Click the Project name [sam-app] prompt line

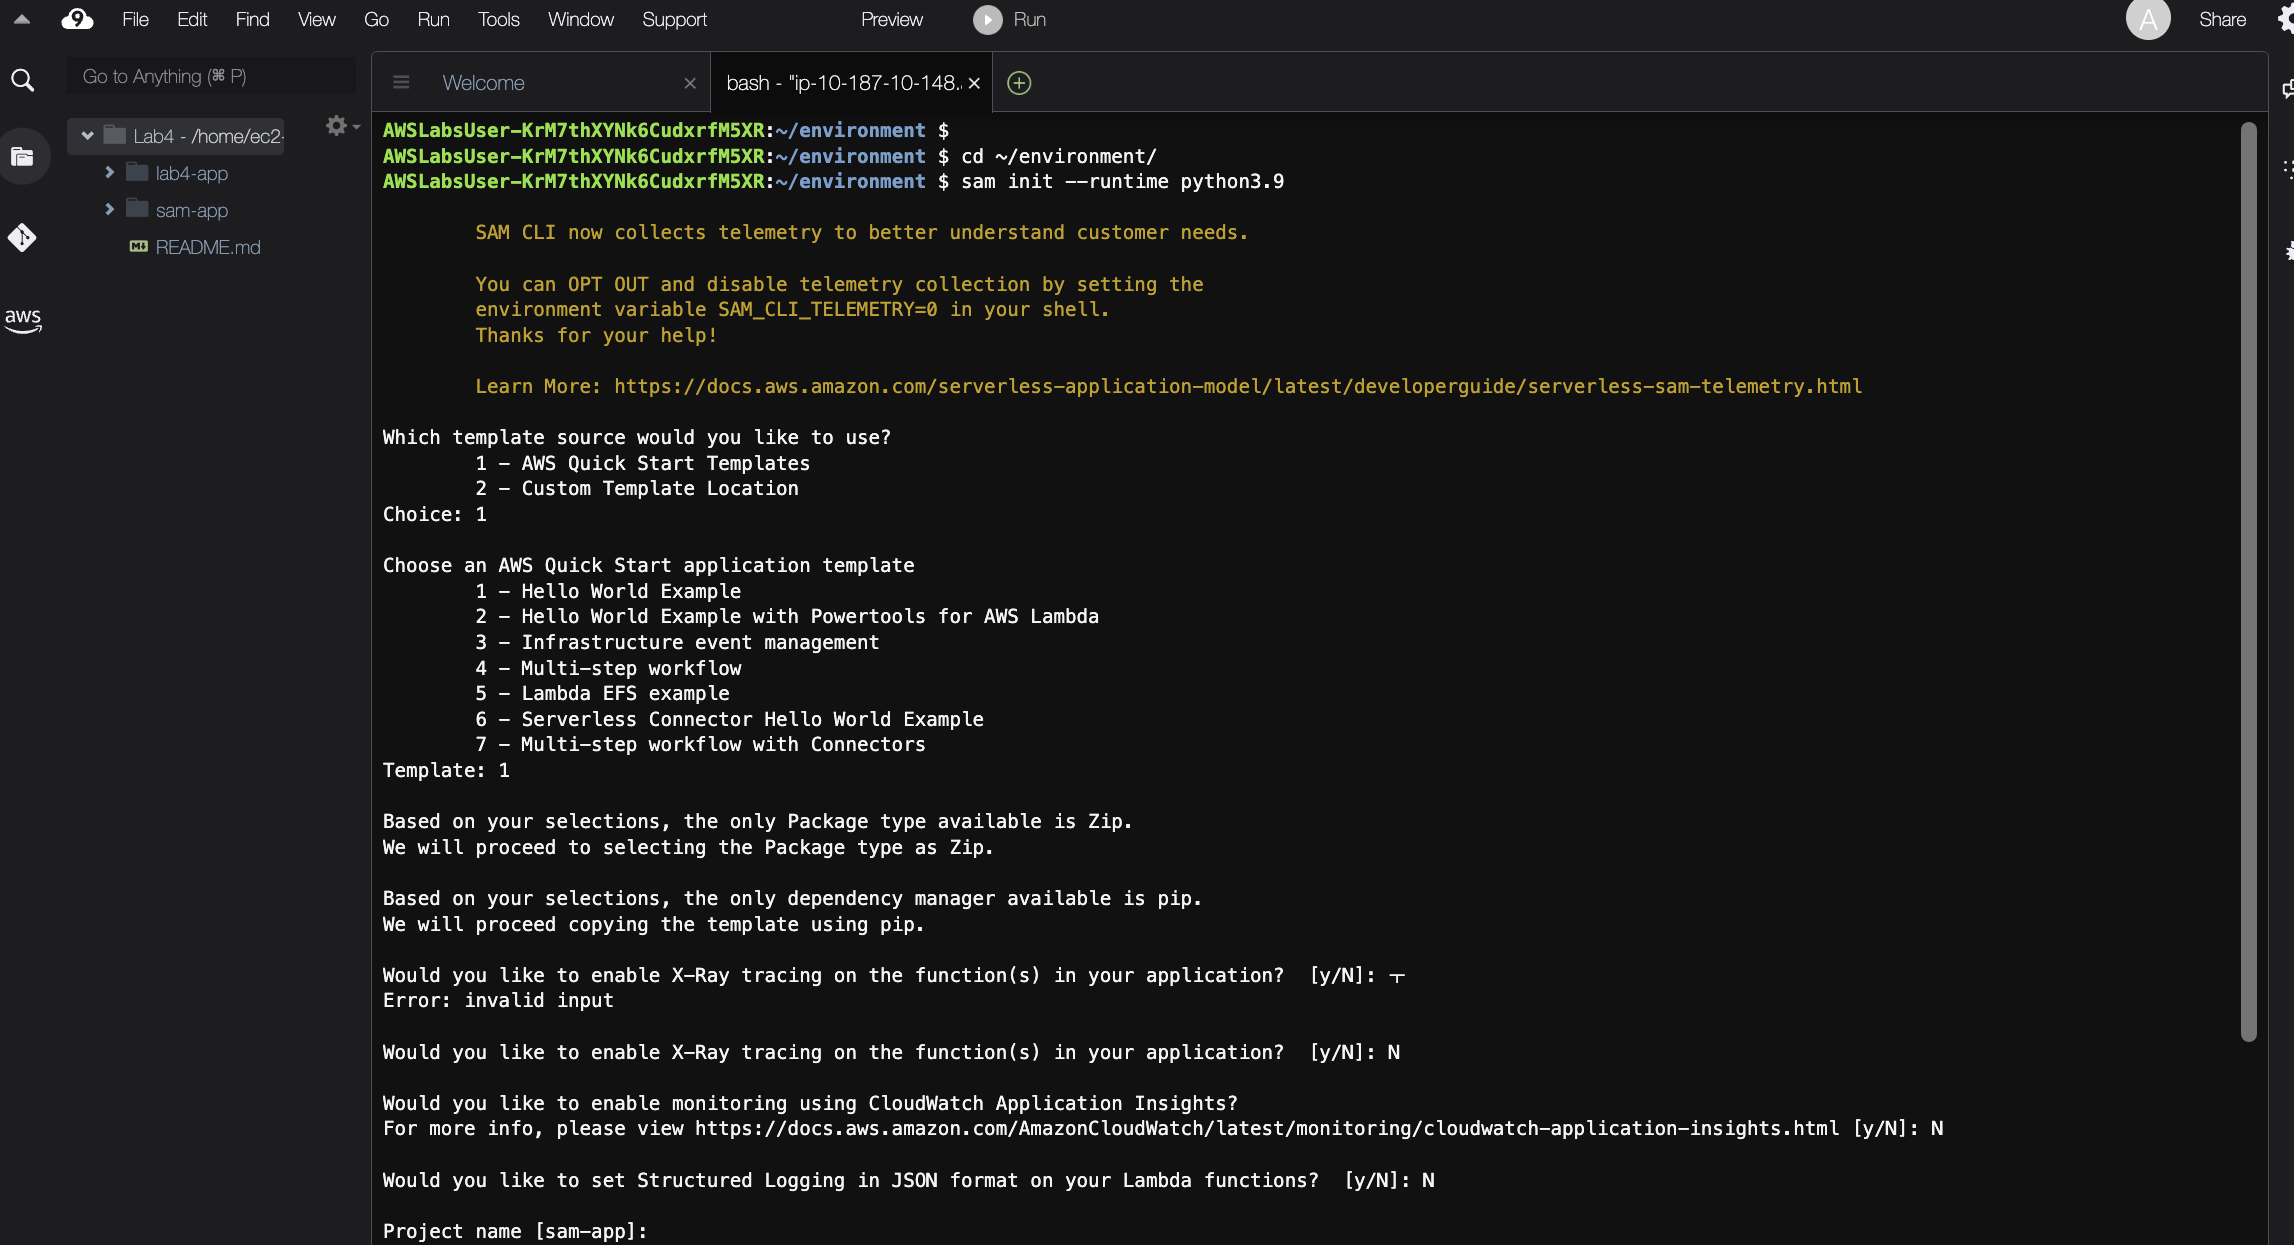pyautogui.click(x=515, y=1231)
